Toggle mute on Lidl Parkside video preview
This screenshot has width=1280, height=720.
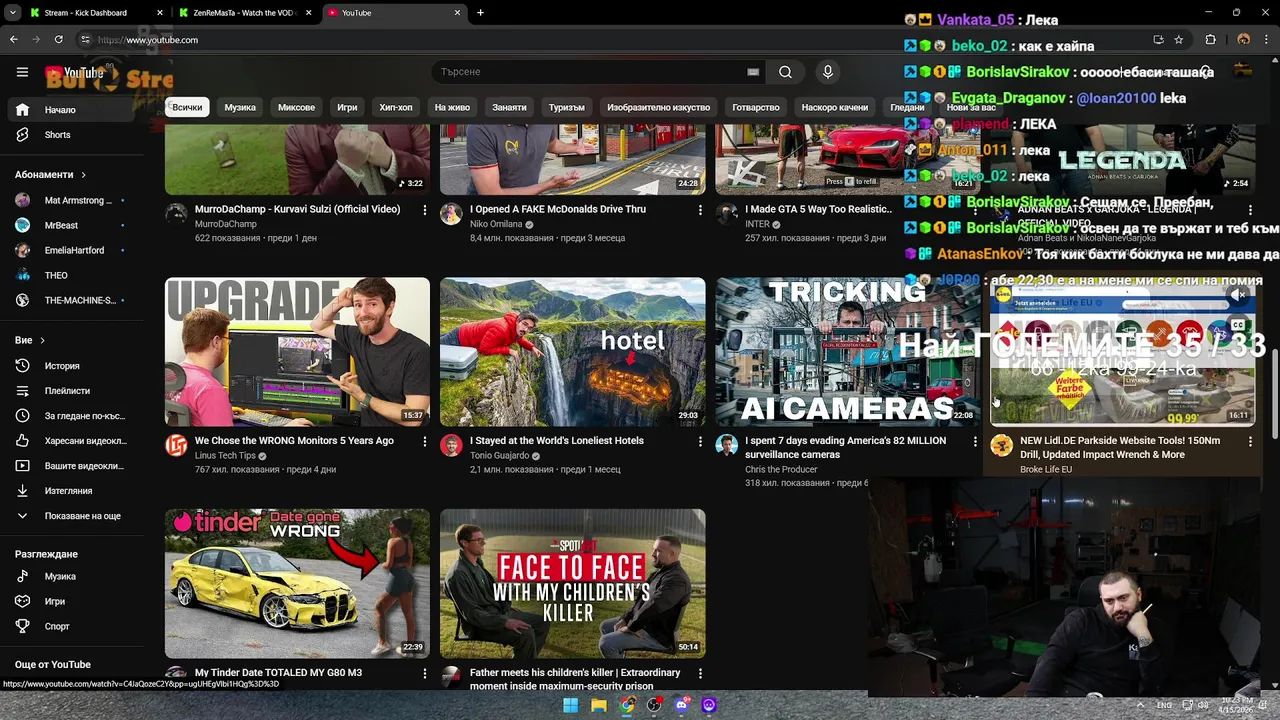(1239, 296)
